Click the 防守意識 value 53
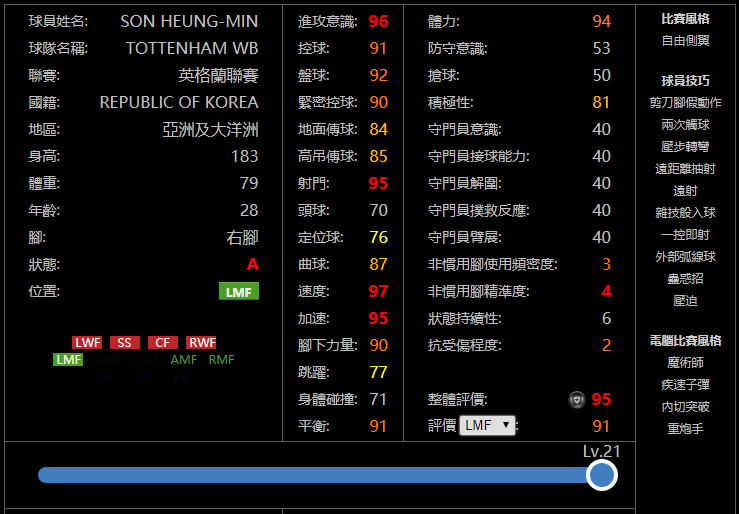The height and width of the screenshot is (514, 739). pos(602,49)
